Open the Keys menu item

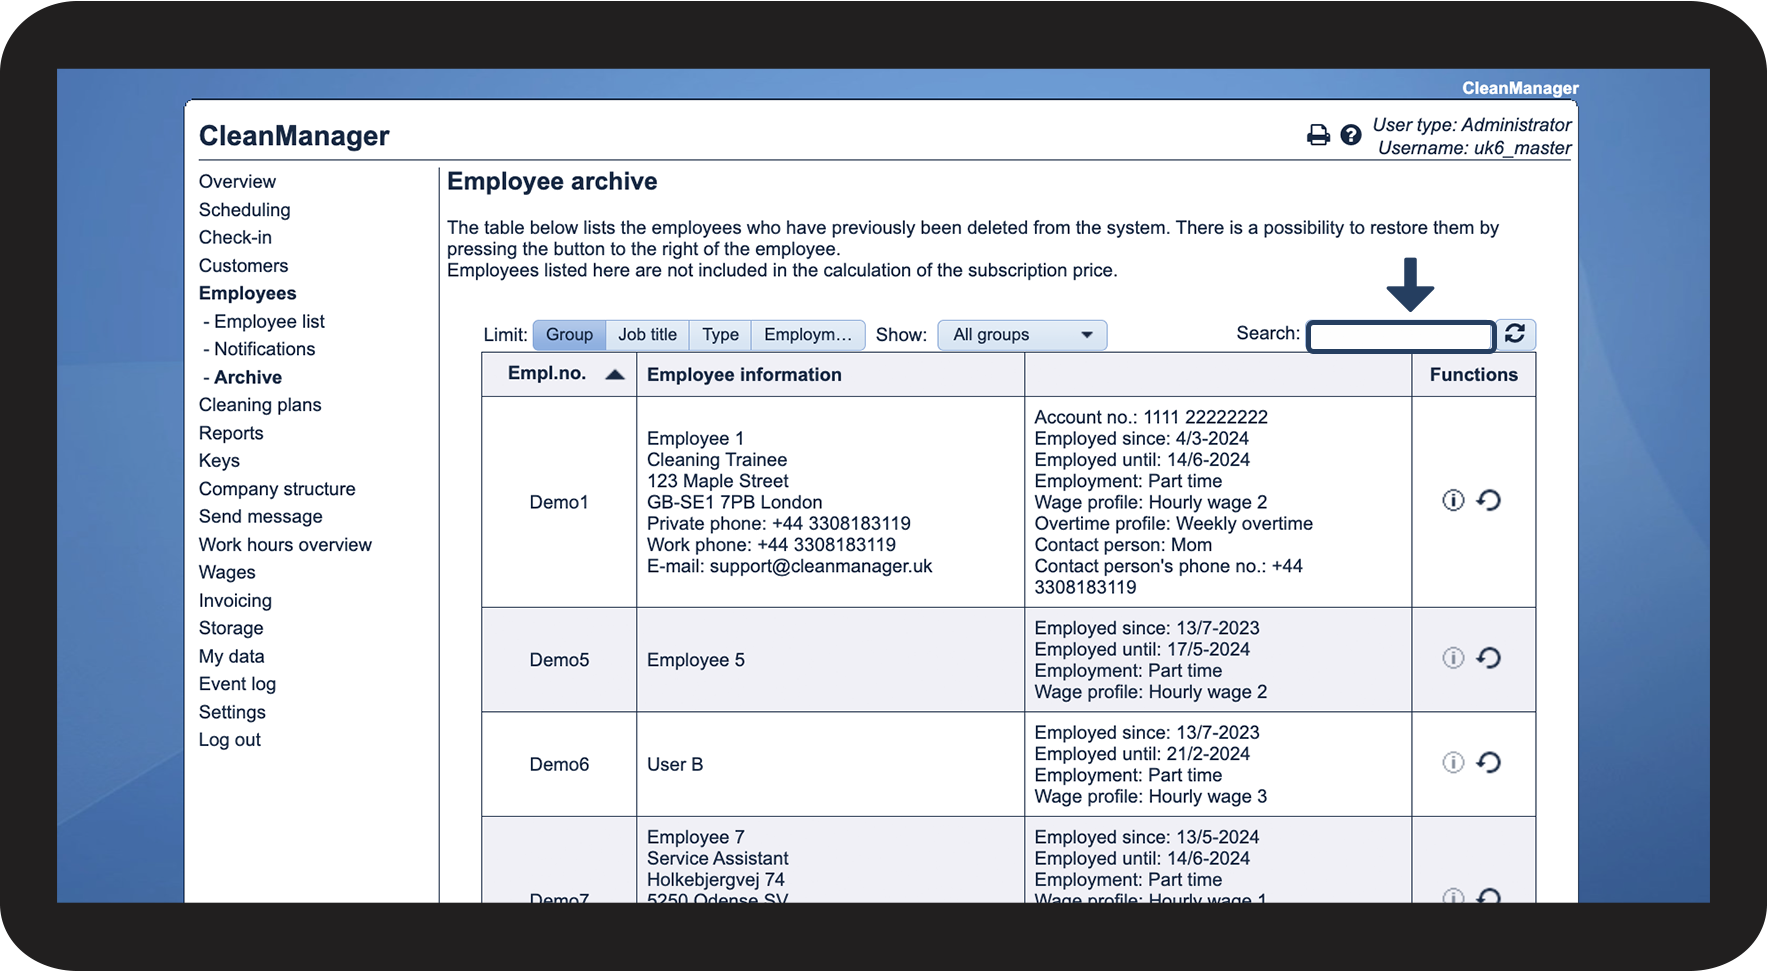[219, 461]
